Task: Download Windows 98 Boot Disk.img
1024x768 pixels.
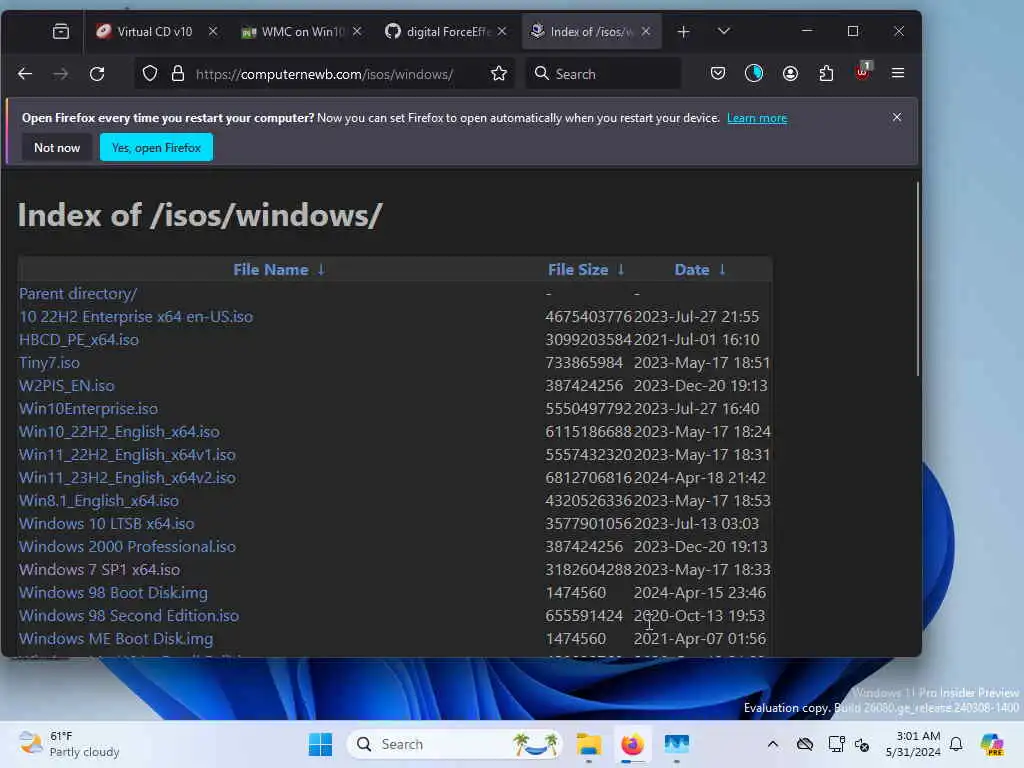Action: 113,592
